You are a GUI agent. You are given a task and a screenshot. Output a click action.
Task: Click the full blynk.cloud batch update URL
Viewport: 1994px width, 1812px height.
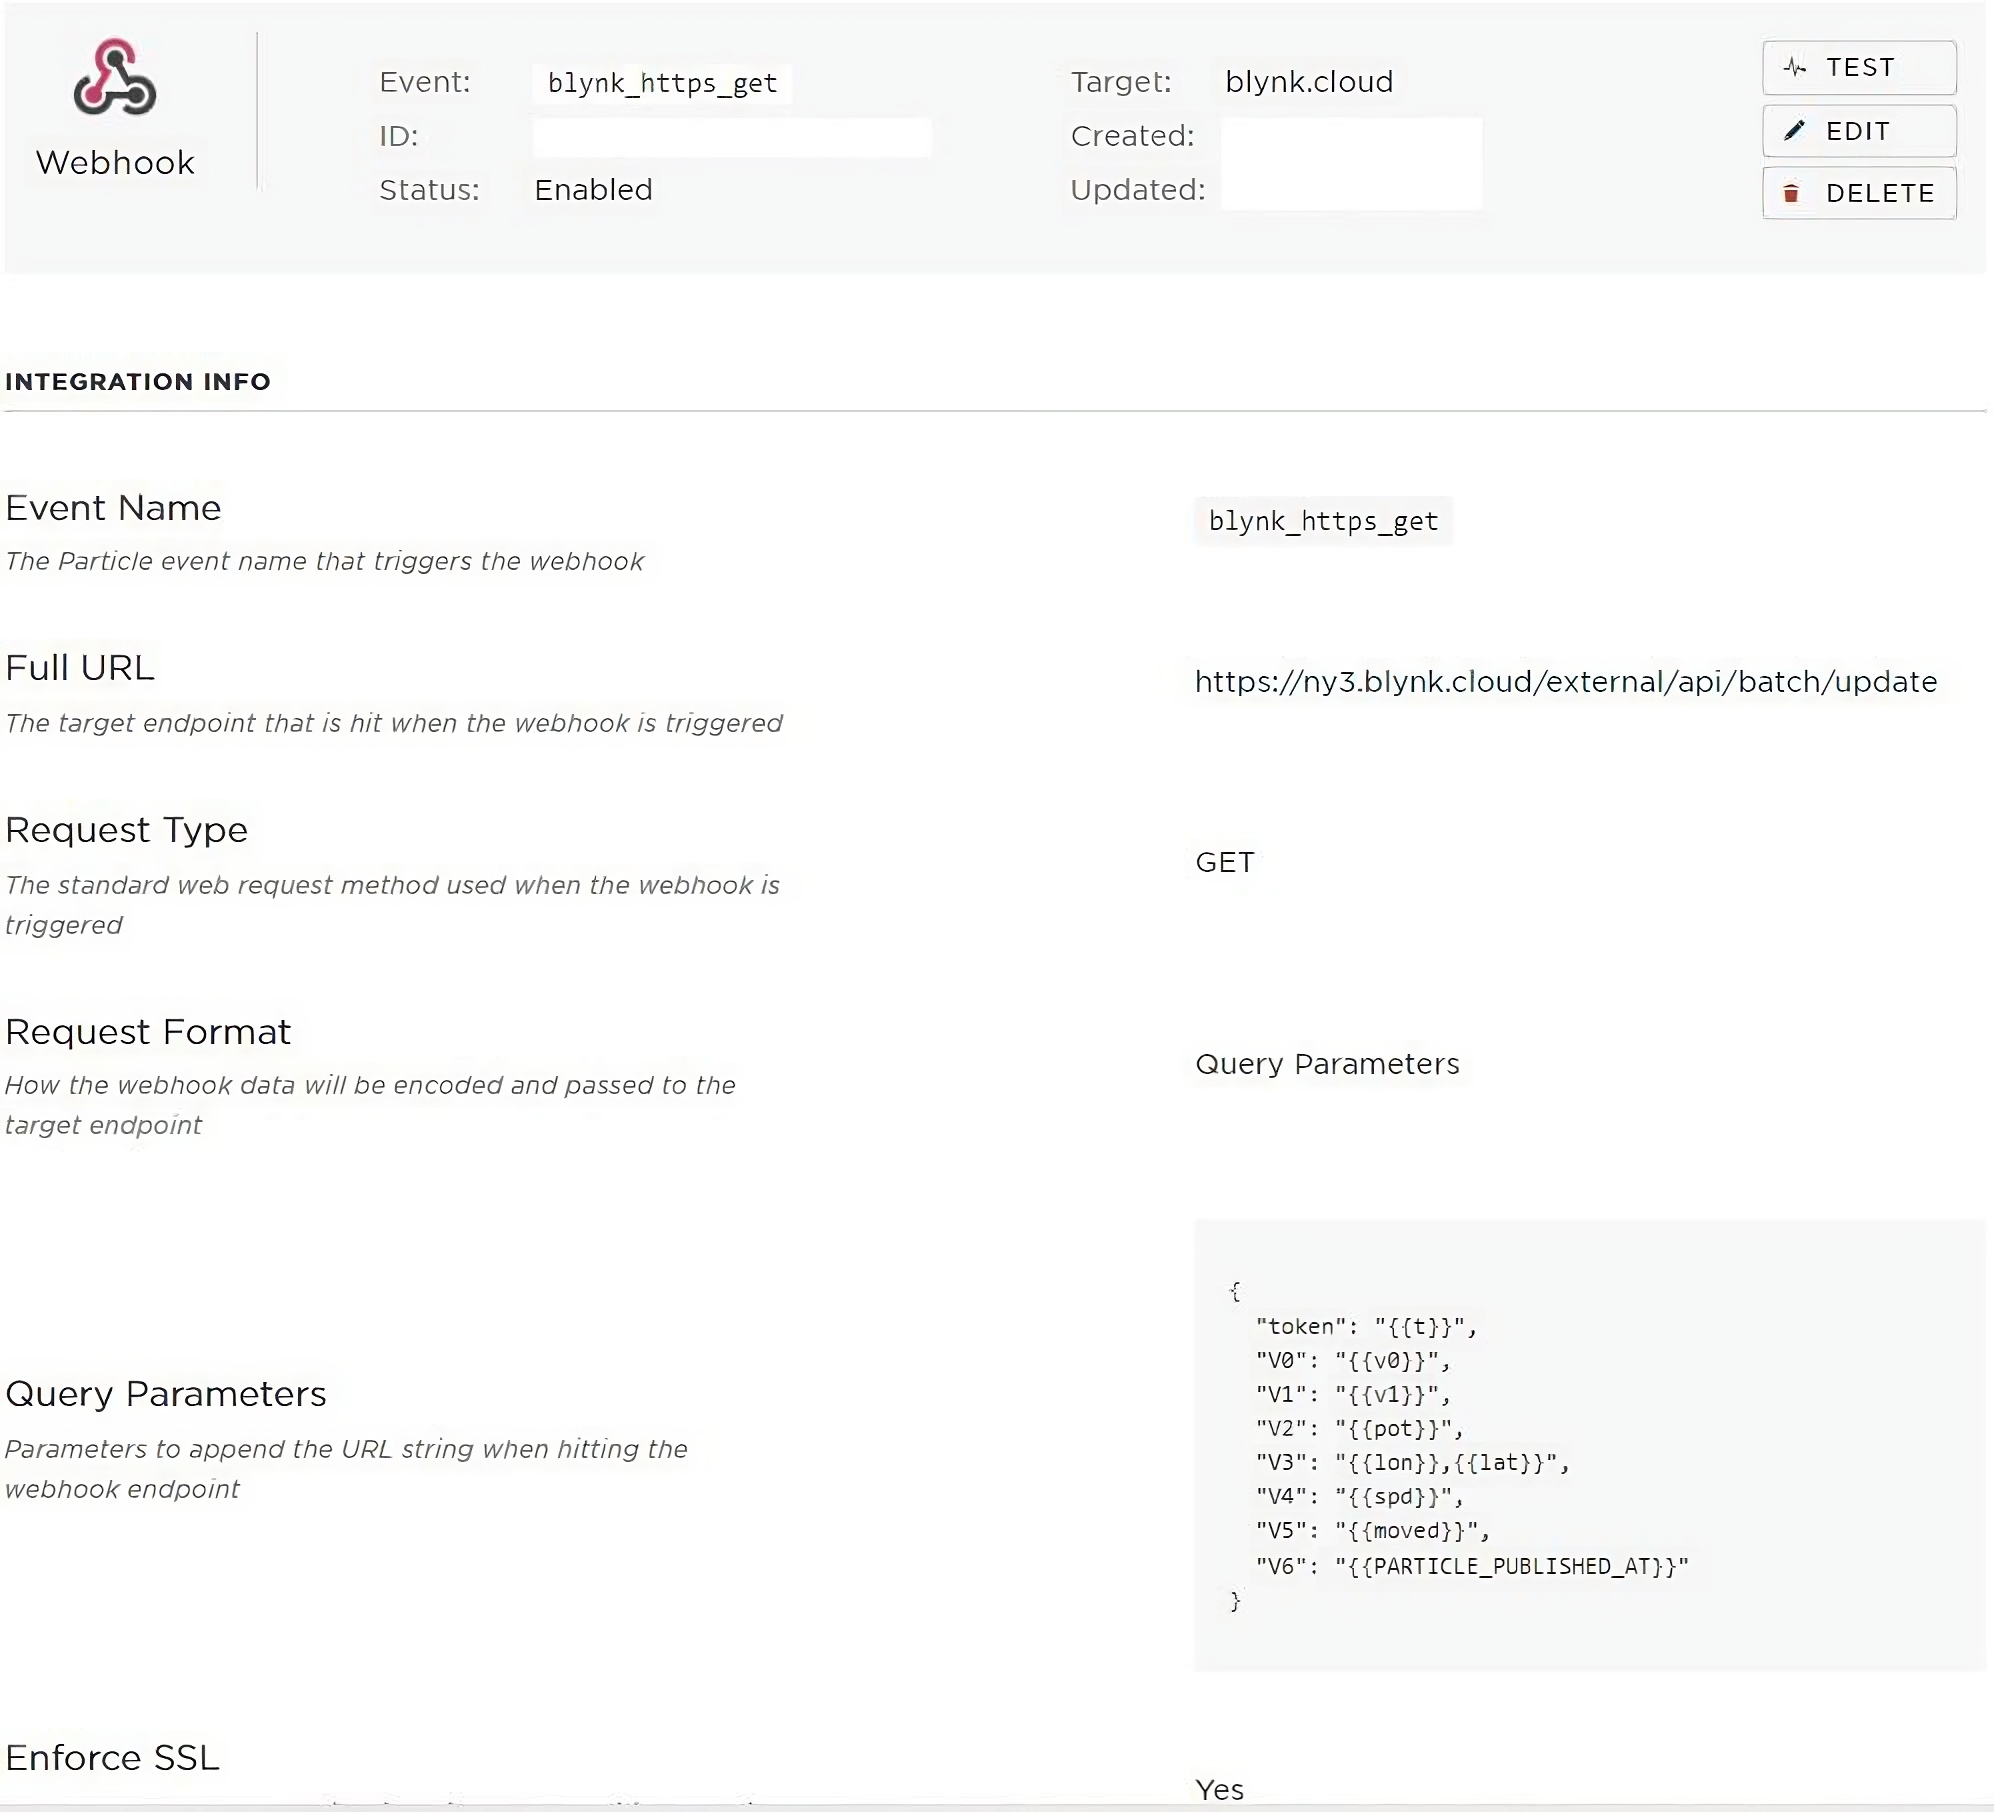pyautogui.click(x=1565, y=682)
